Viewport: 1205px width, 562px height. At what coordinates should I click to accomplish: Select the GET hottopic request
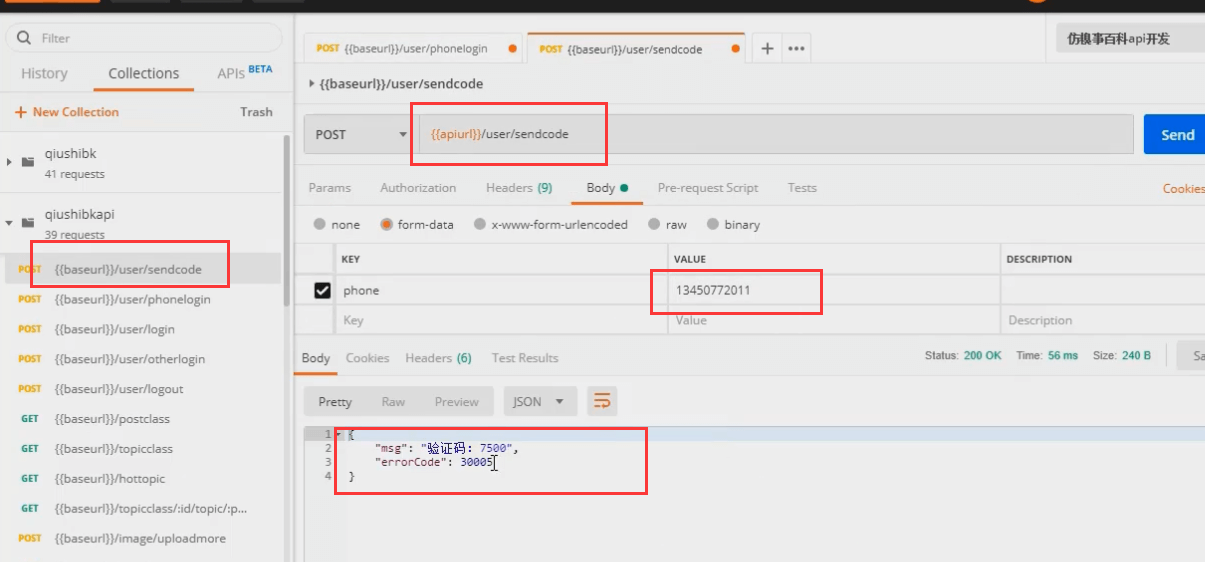[140, 479]
